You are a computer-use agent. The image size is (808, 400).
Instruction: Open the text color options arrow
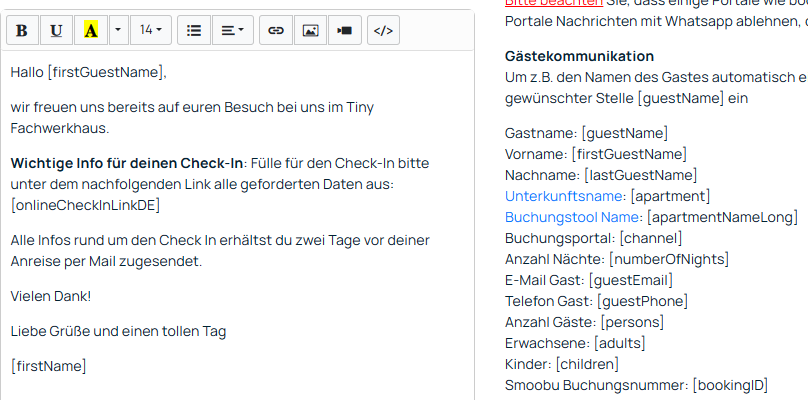click(x=119, y=30)
